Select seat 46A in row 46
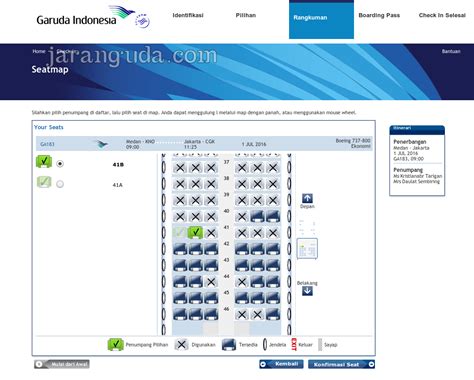 click(x=180, y=314)
